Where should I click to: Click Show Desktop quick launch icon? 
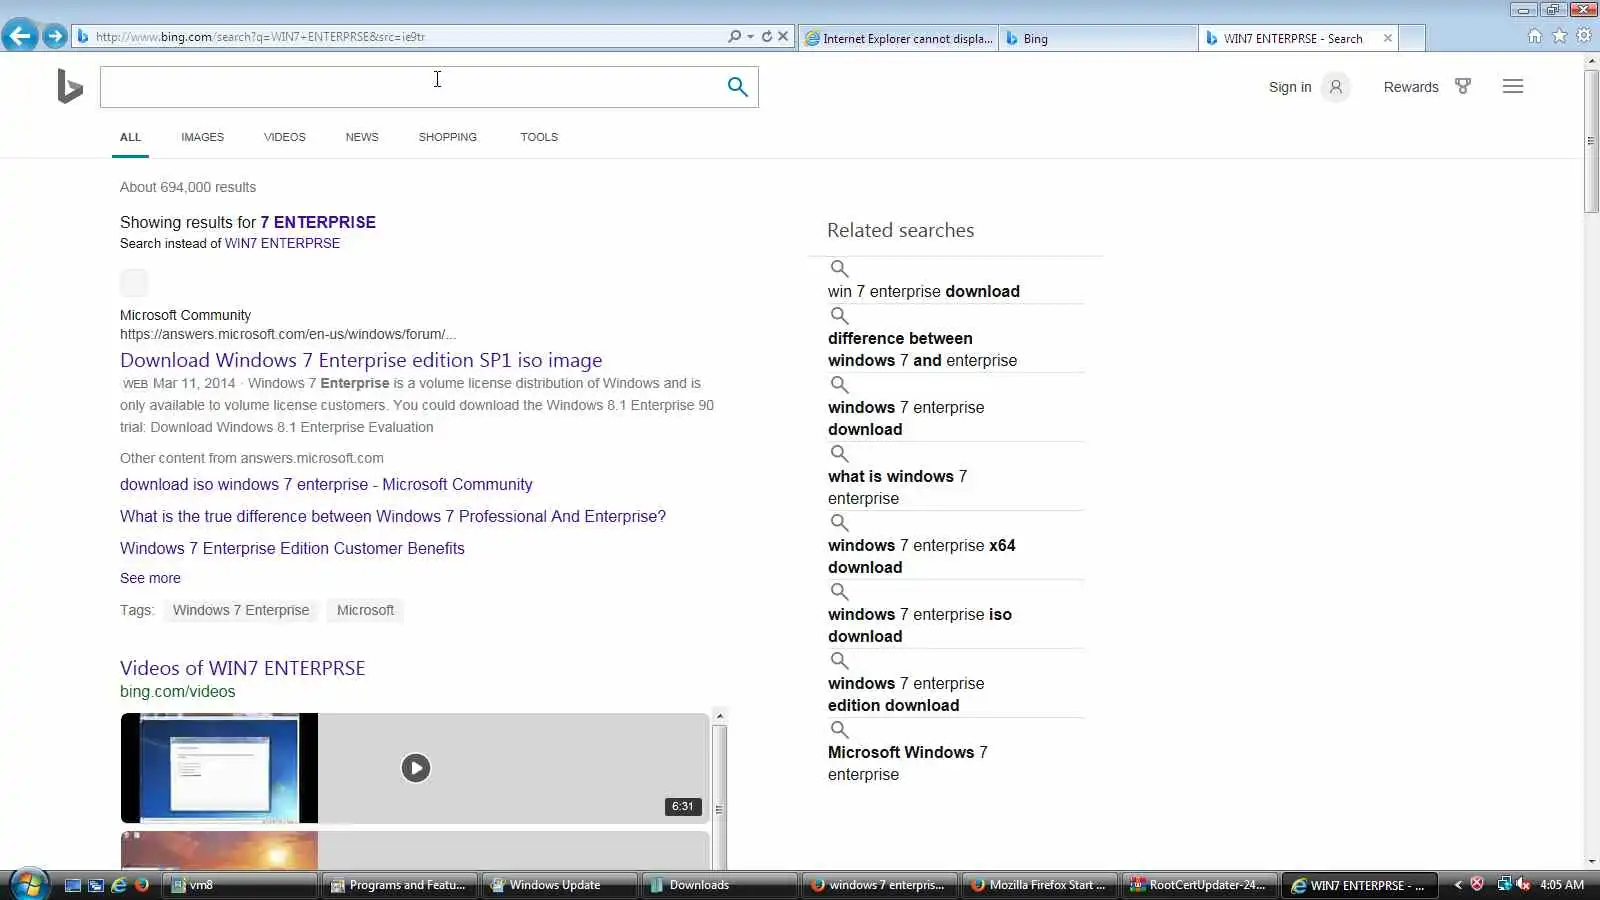[72, 885]
